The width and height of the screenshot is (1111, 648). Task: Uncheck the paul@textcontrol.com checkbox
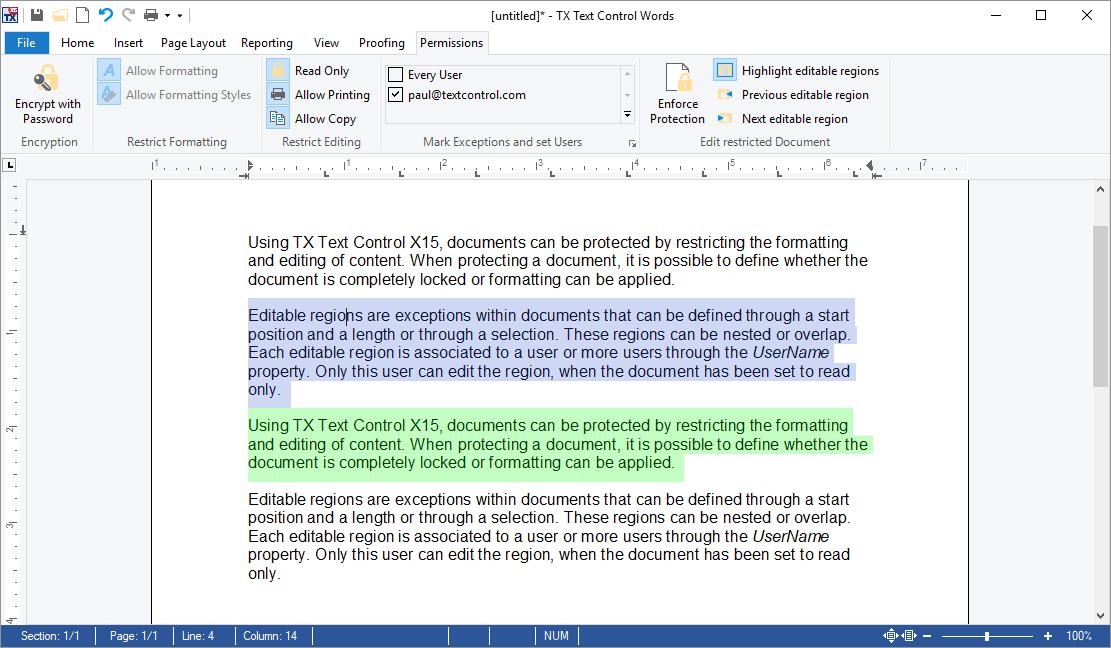click(x=396, y=94)
